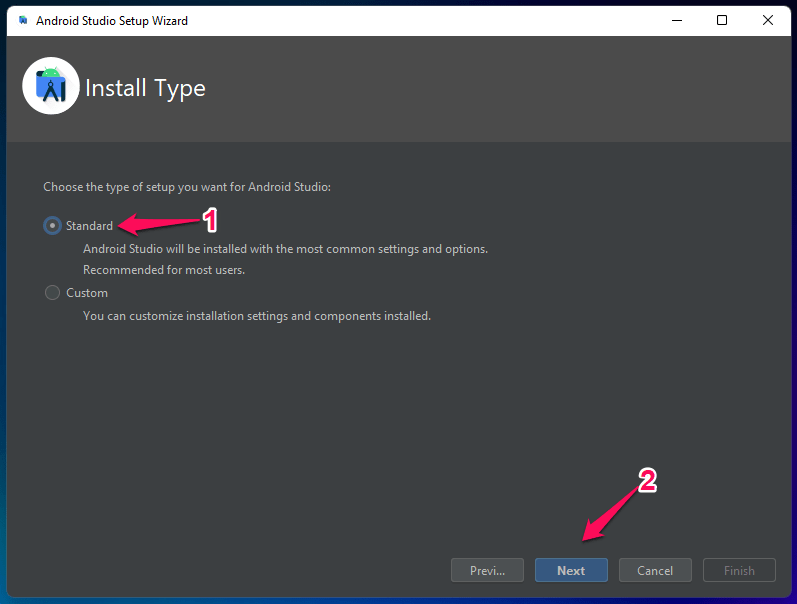Click the Android Studio Setup Wizard title text

tap(112, 21)
